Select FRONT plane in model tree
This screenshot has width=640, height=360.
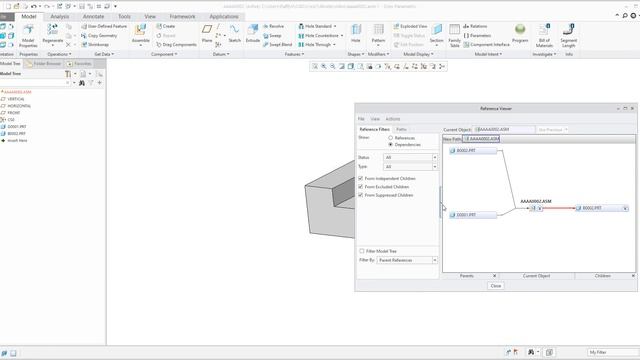(11, 113)
